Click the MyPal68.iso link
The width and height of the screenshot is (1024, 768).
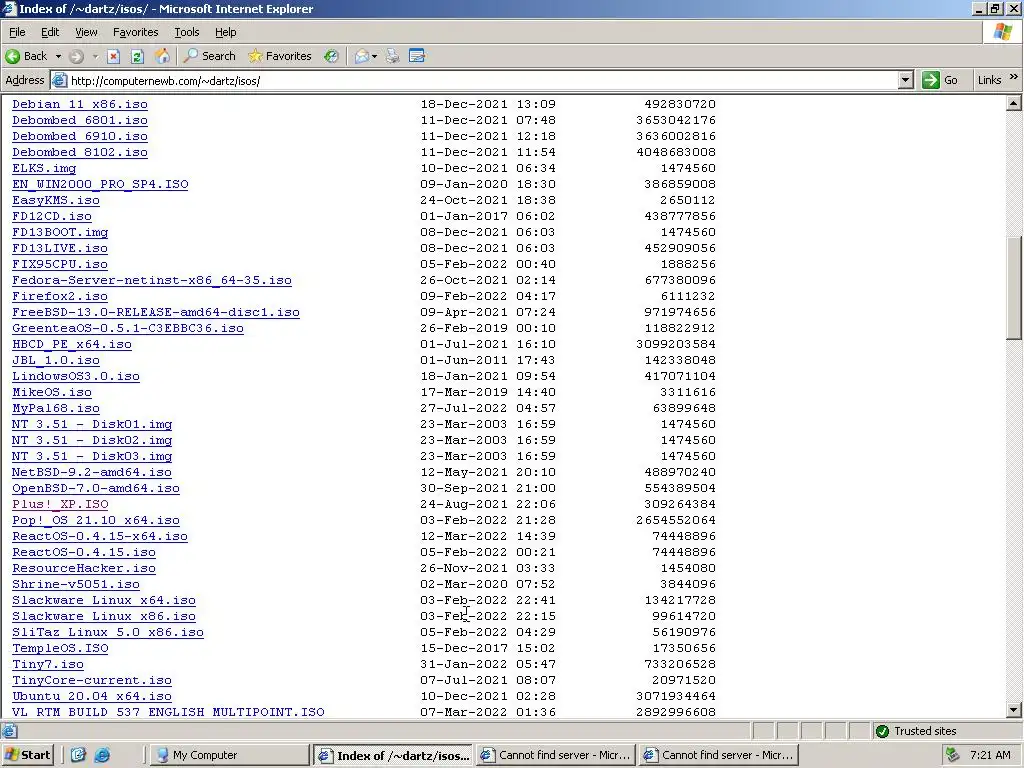point(56,408)
